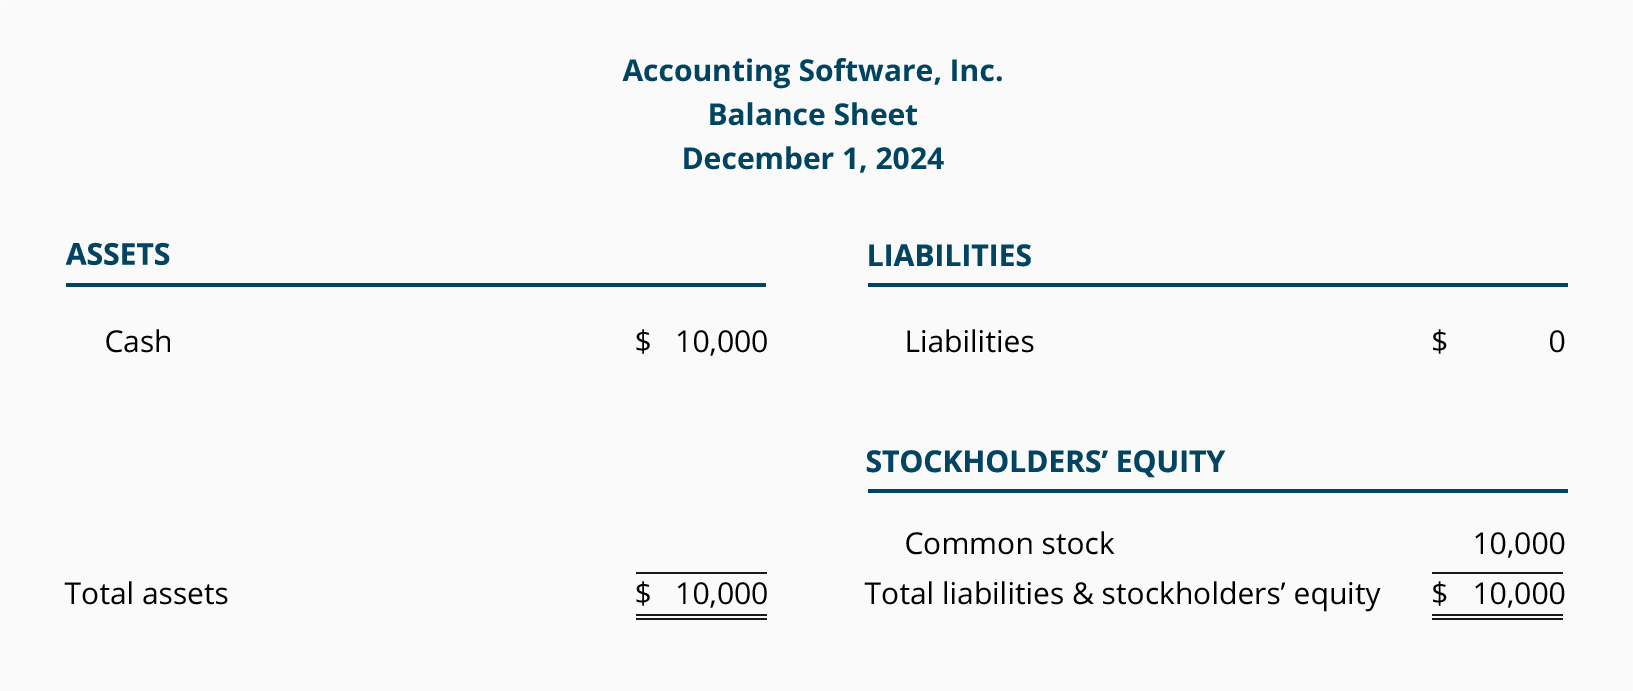Click the Total assets label
Screen dimensions: 1633x691
click(147, 594)
